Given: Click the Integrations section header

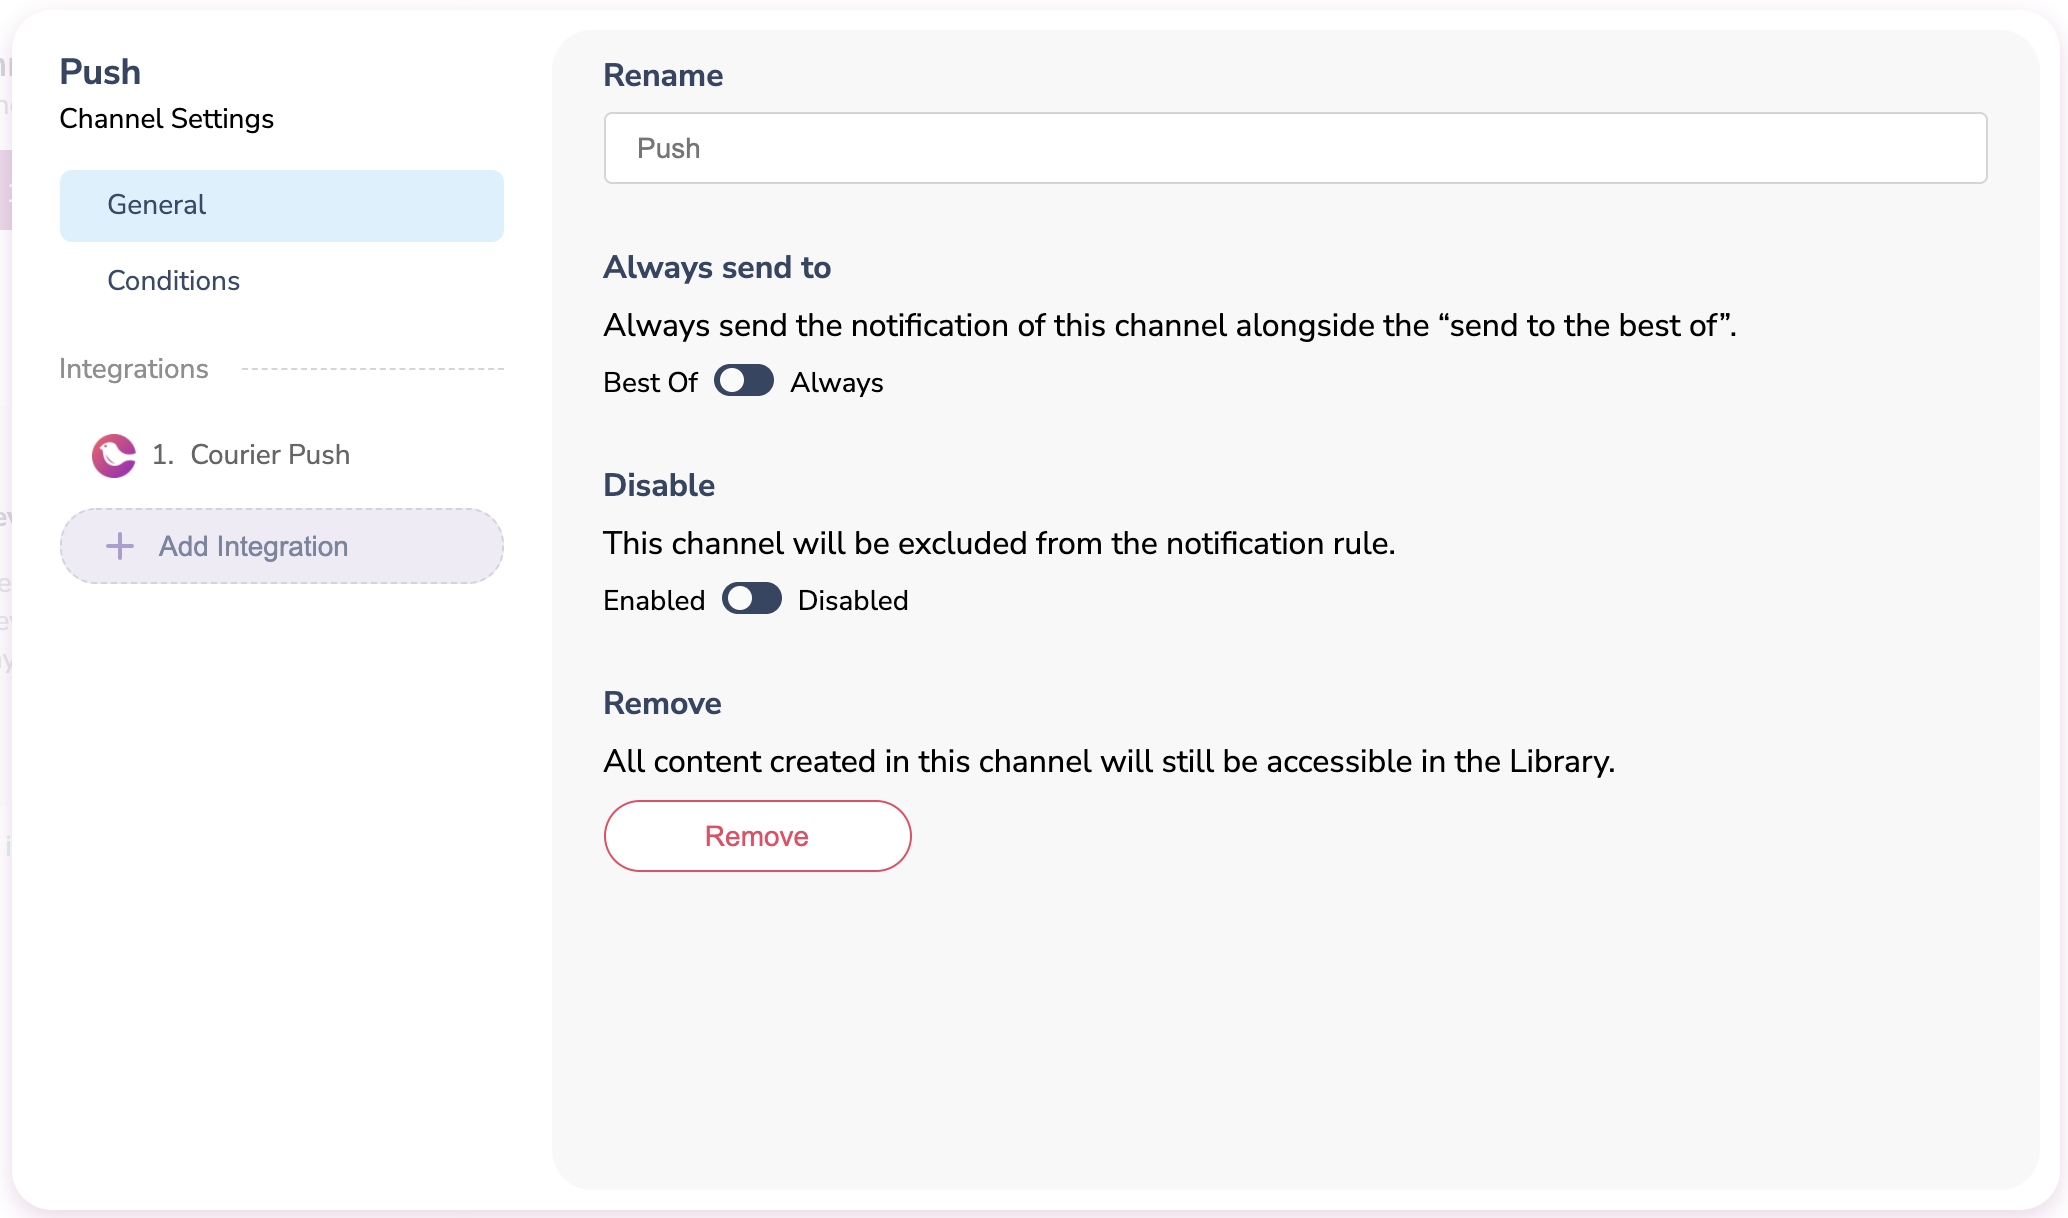Looking at the screenshot, I should (x=134, y=369).
